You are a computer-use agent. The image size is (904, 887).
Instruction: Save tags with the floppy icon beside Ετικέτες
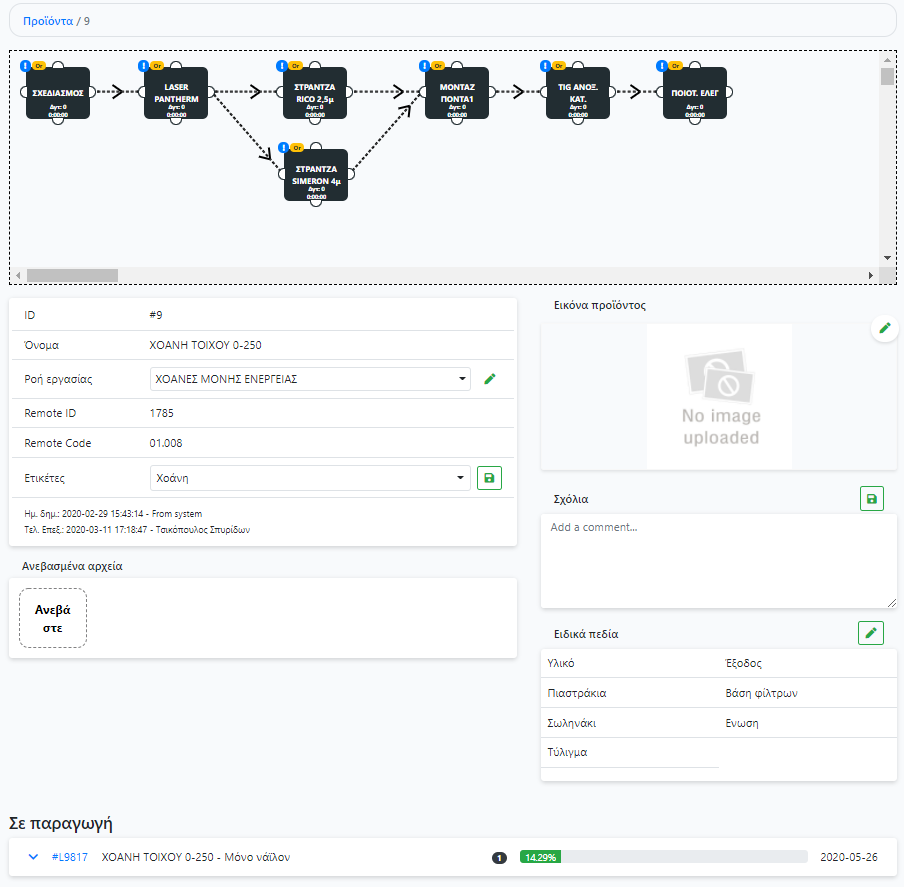[x=489, y=478]
